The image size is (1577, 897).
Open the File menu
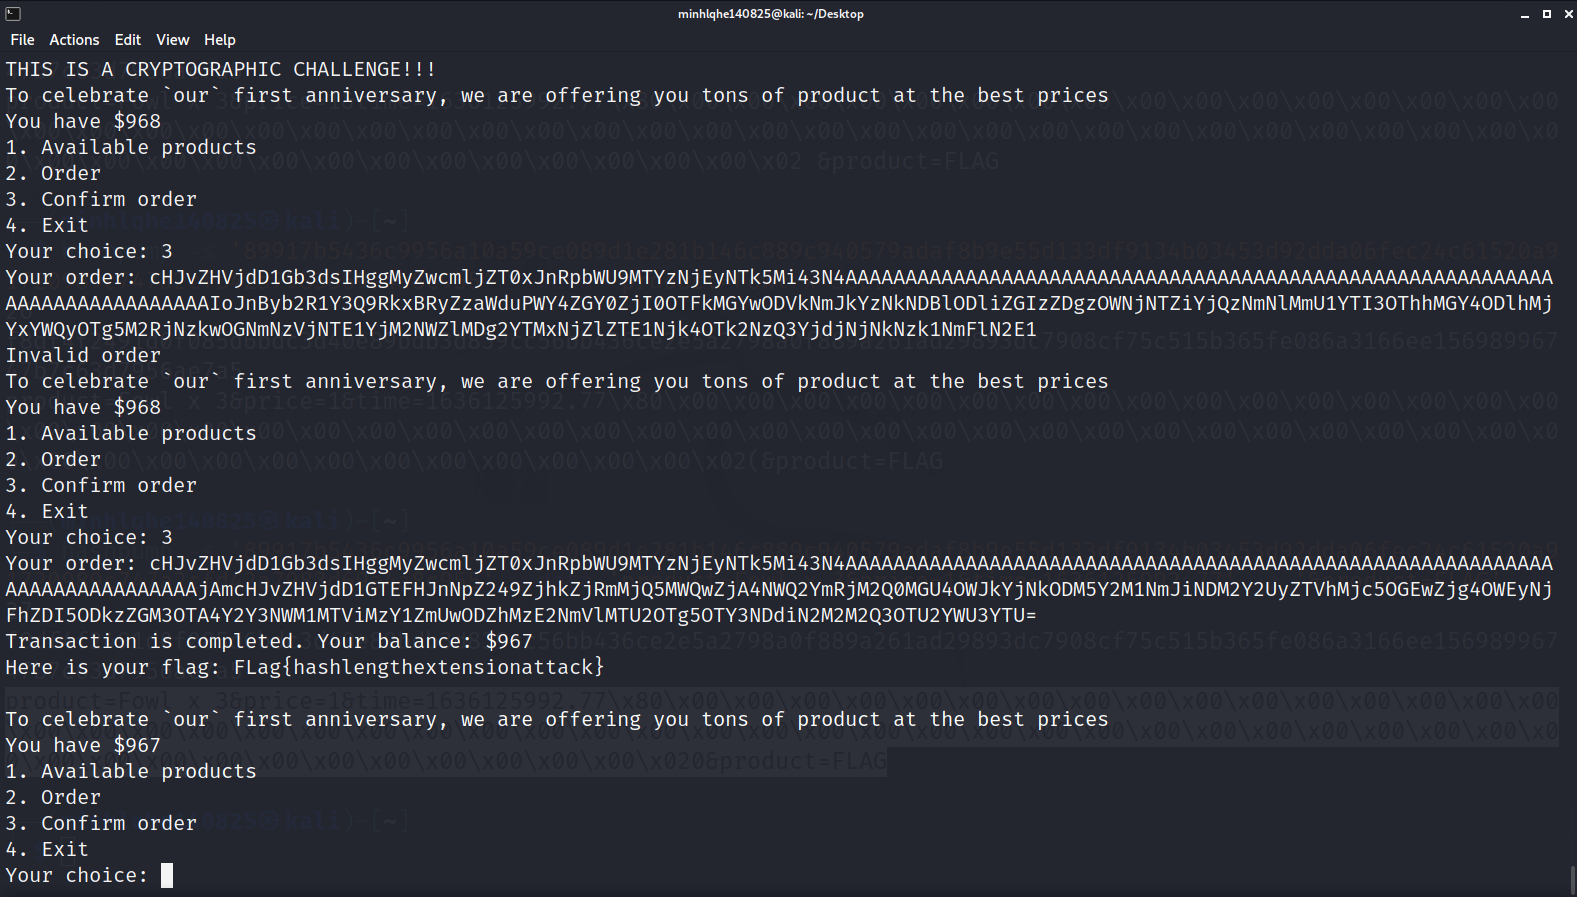tap(21, 39)
